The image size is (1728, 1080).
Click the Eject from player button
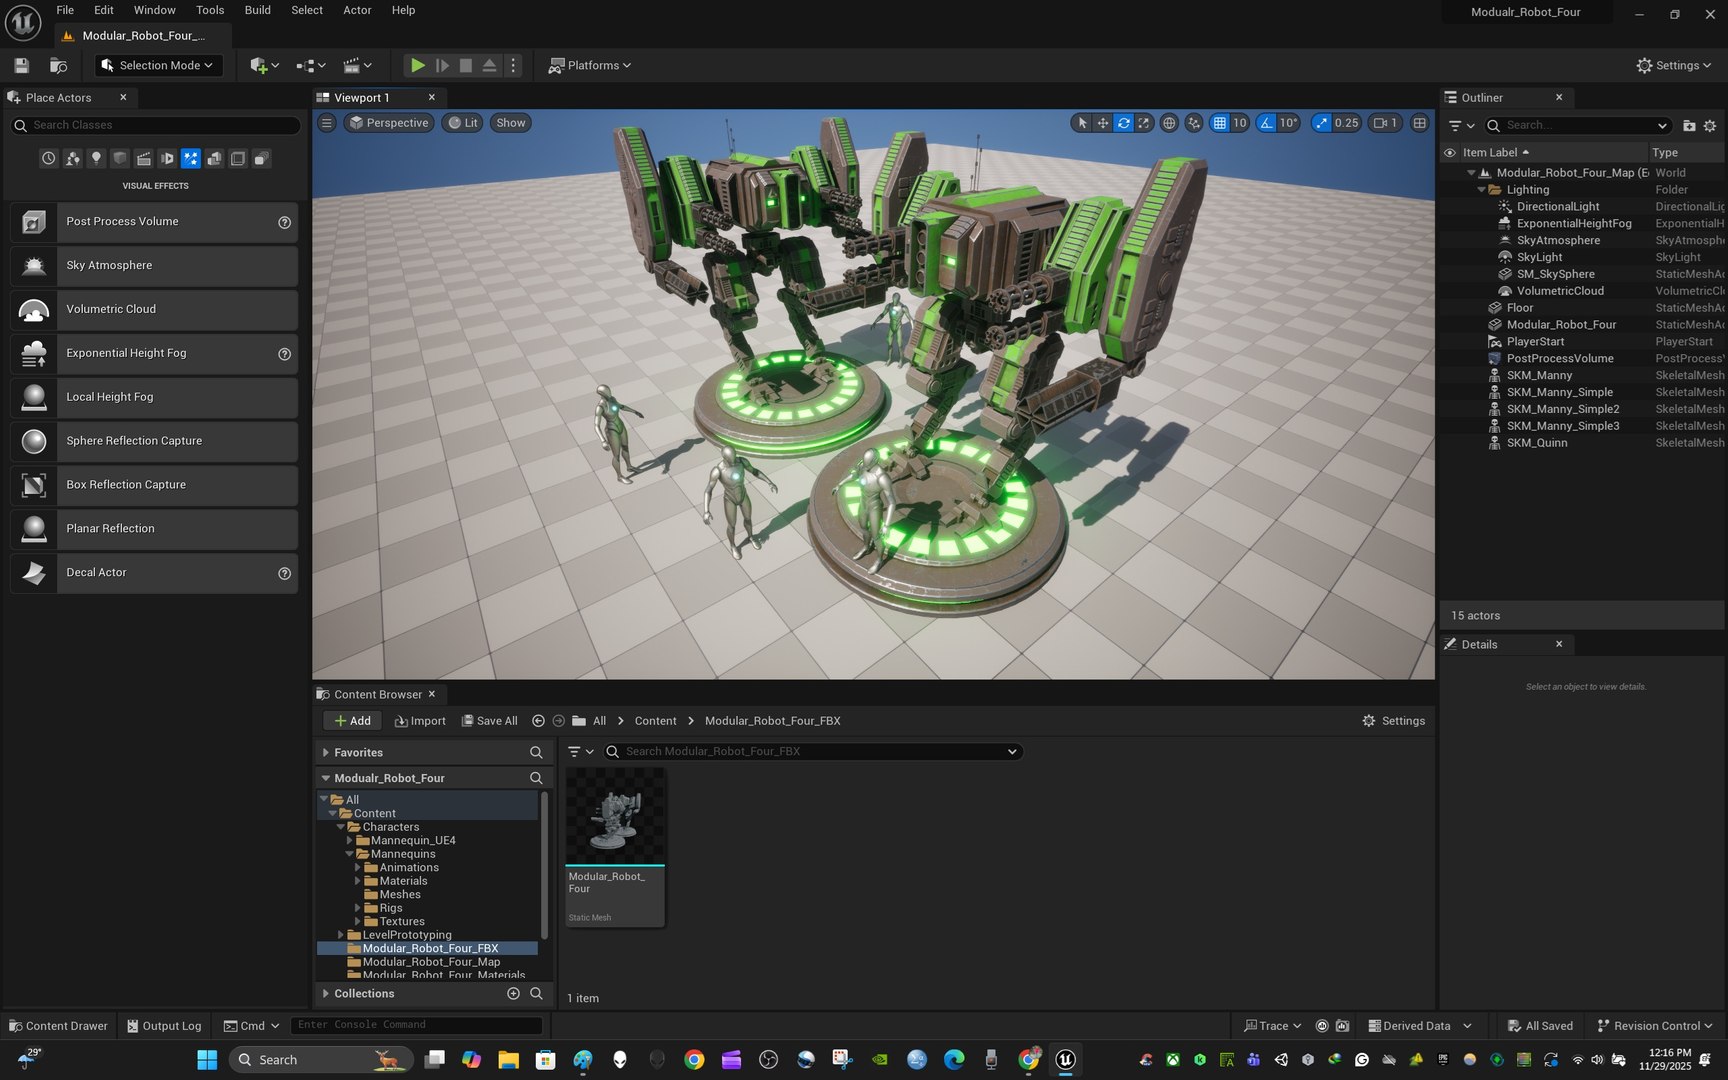pos(489,65)
